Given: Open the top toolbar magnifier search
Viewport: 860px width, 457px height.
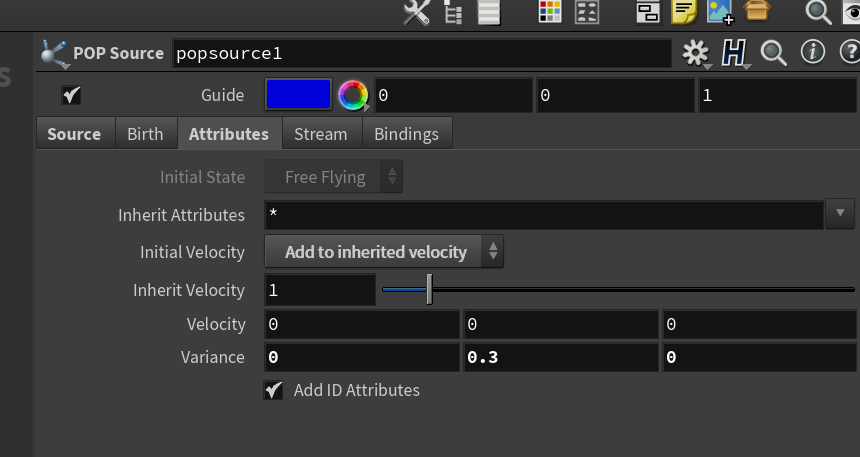Looking at the screenshot, I should (818, 12).
